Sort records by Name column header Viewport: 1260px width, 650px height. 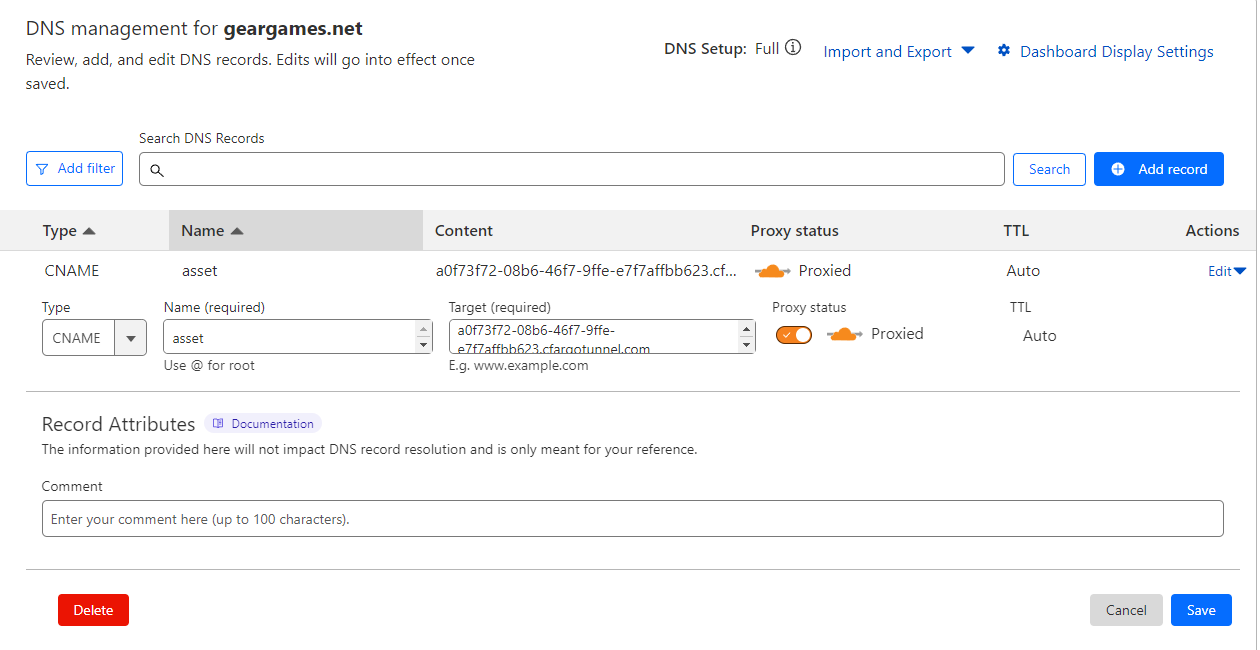pos(212,231)
